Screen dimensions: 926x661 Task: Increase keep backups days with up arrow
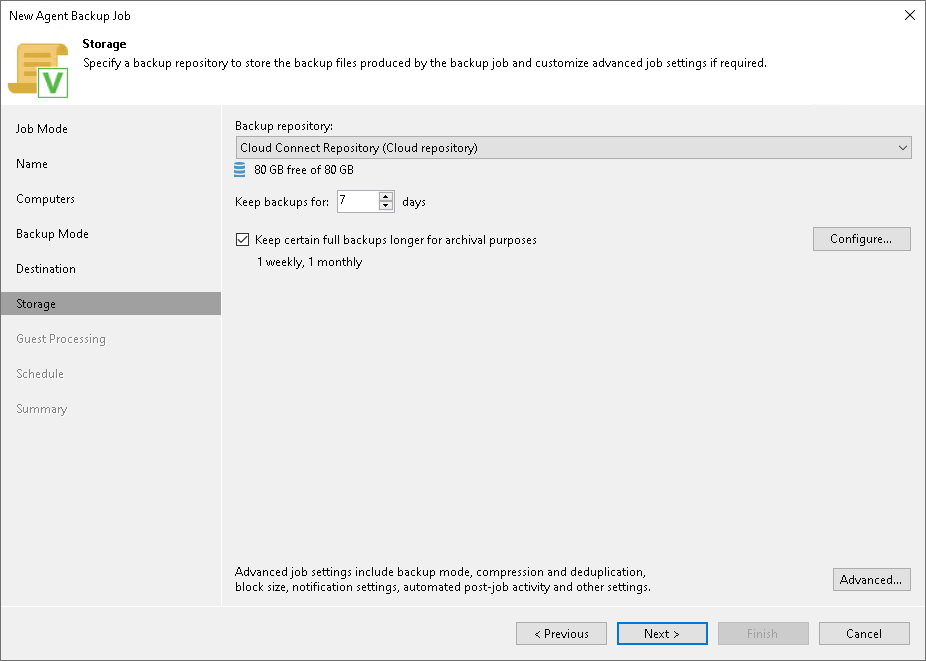pyautogui.click(x=386, y=196)
